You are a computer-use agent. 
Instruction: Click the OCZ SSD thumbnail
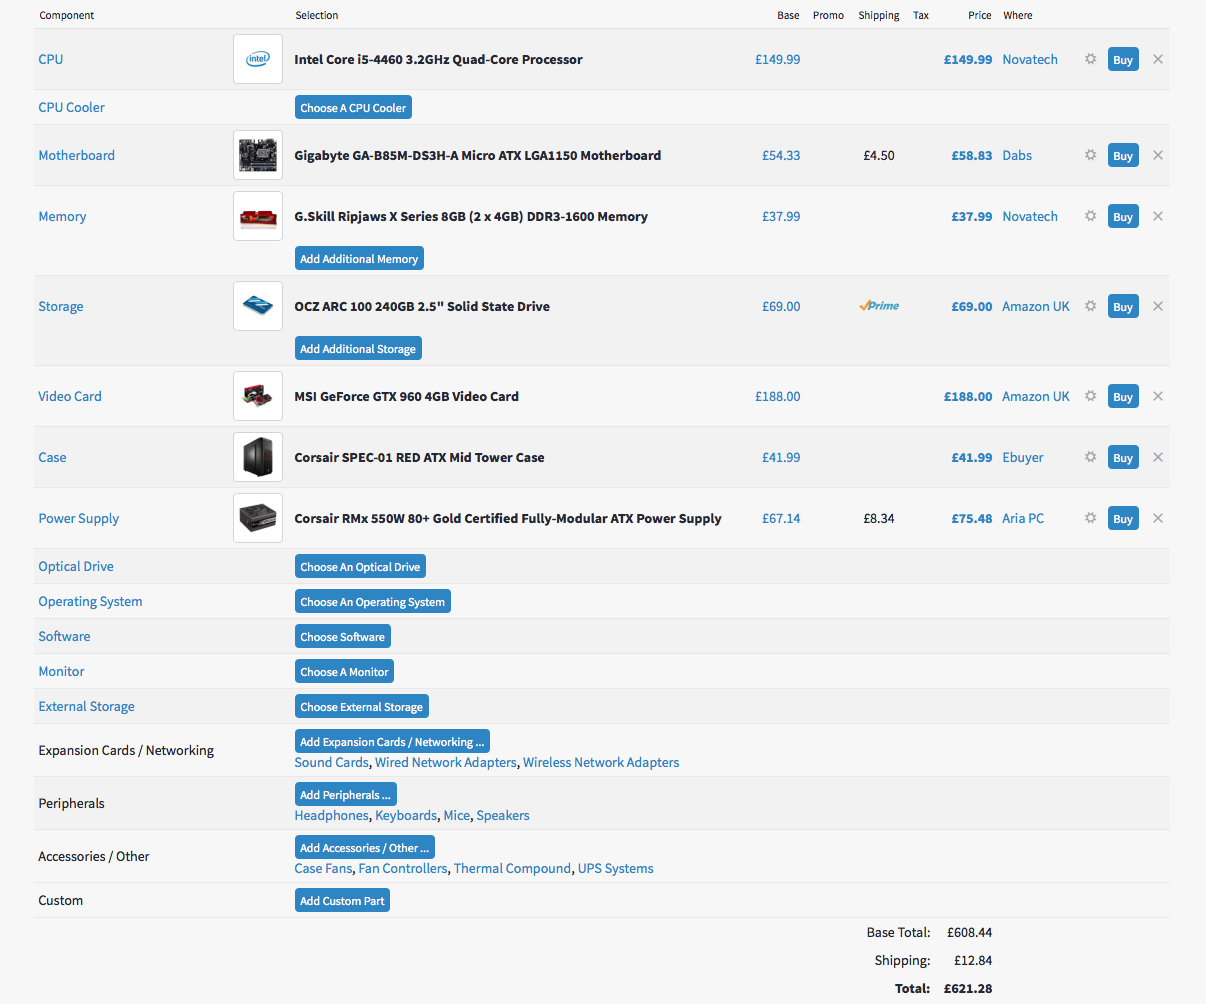(258, 306)
